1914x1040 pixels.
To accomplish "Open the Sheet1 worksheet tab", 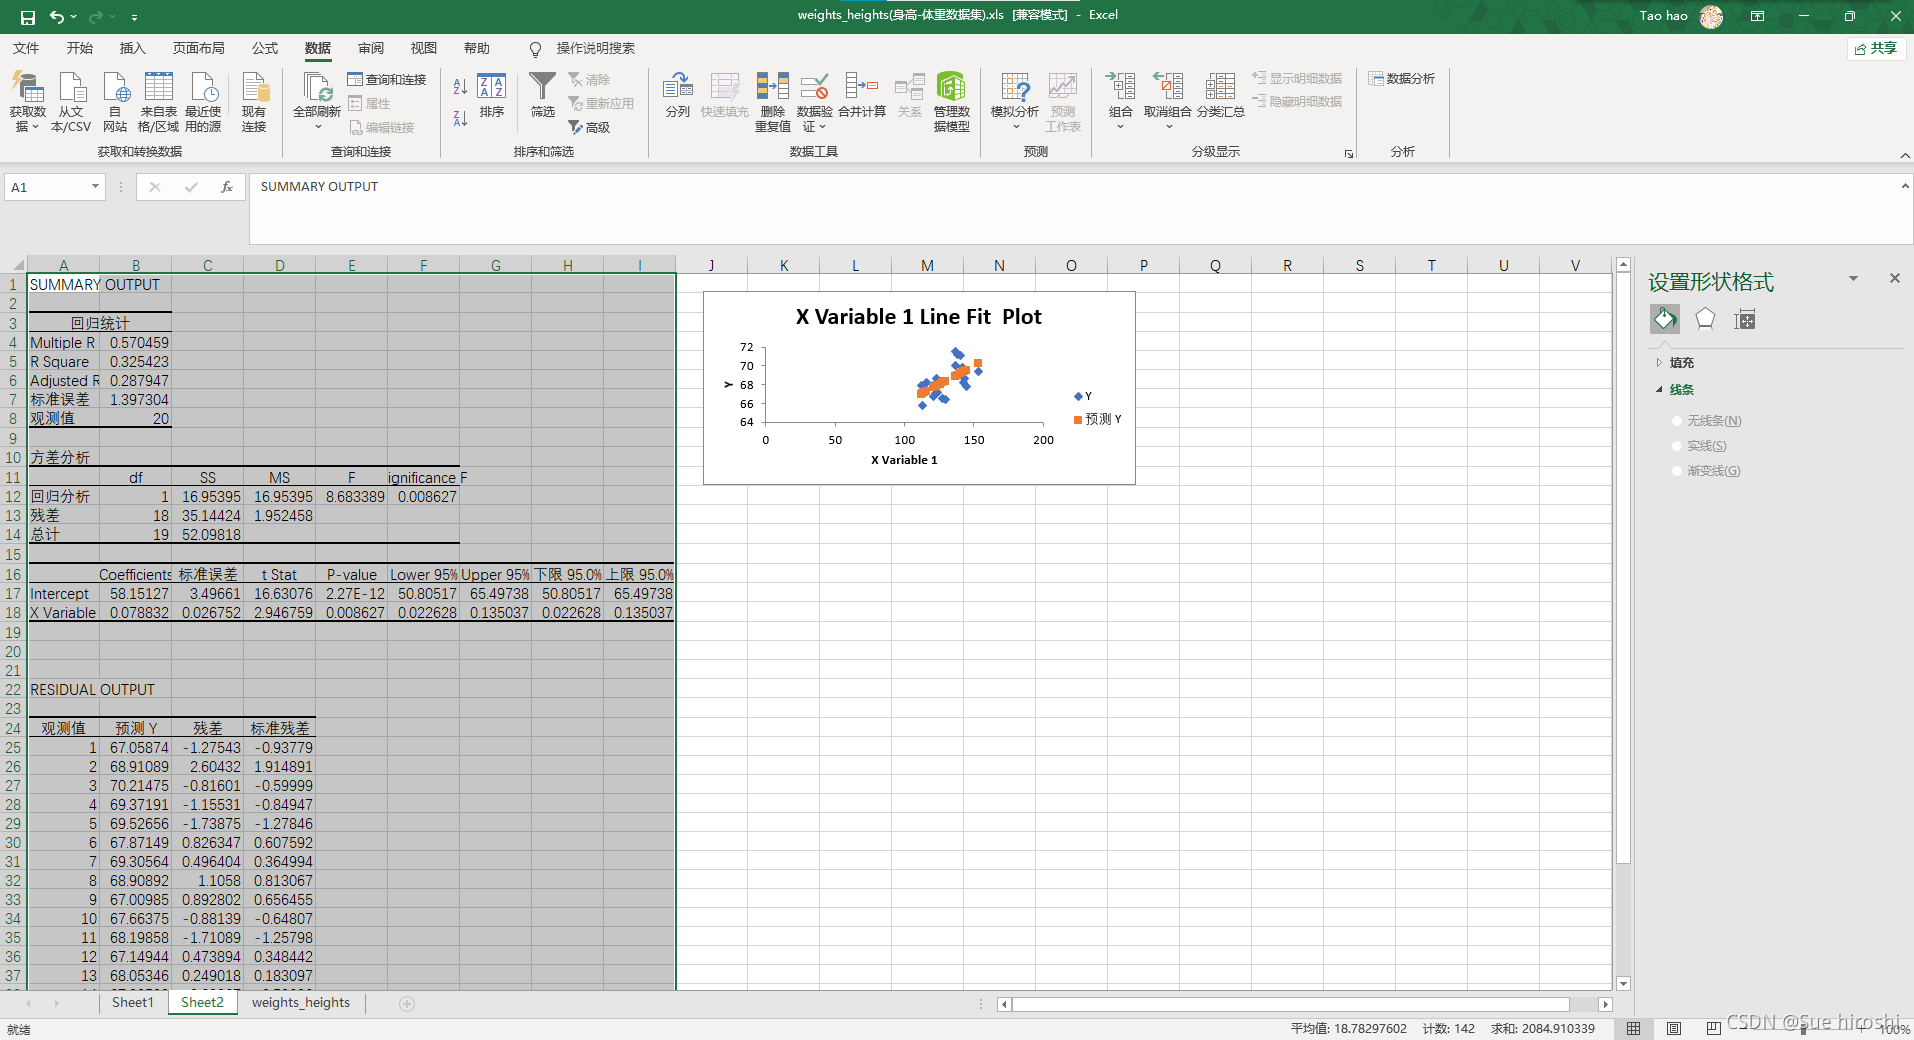I will tap(133, 1002).
